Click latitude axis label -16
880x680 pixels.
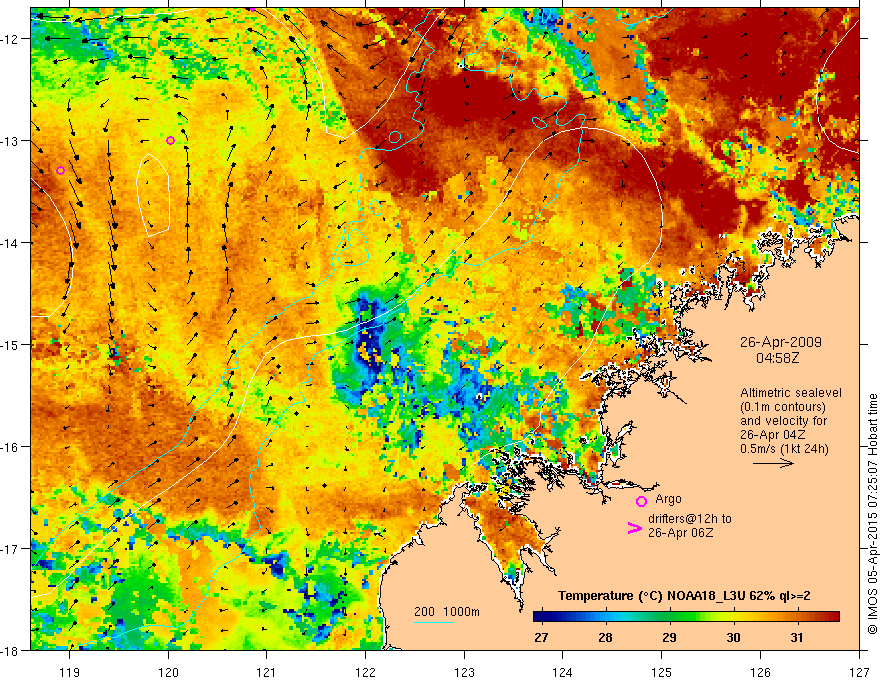point(11,447)
